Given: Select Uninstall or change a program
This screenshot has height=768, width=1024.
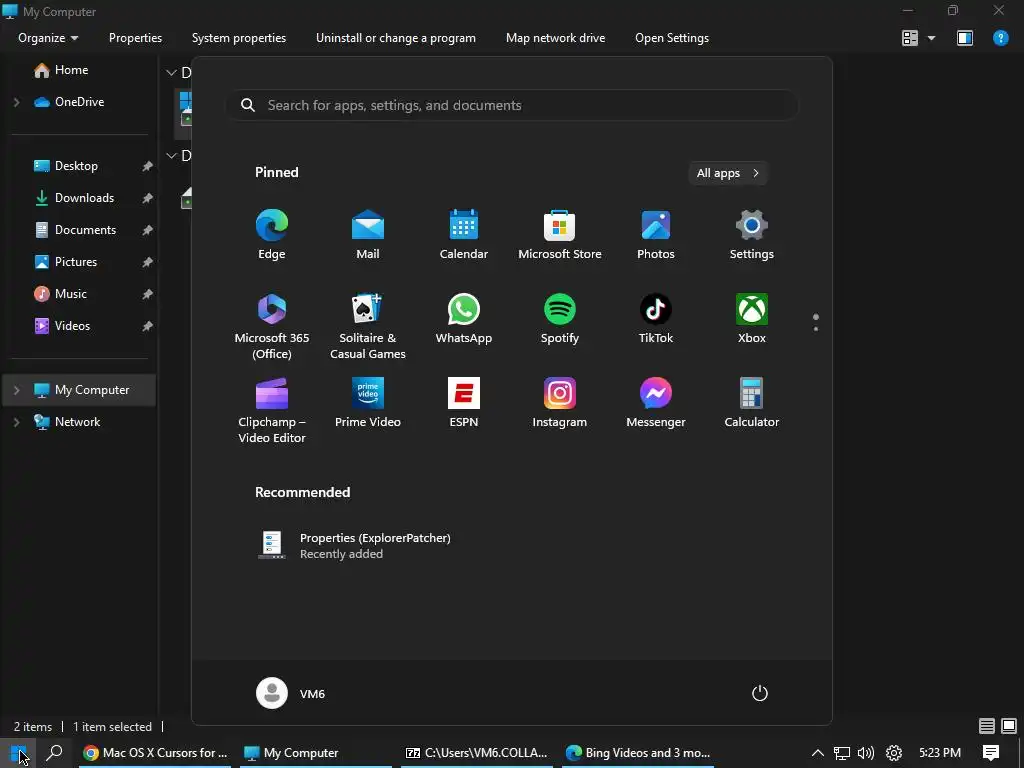Looking at the screenshot, I should point(396,38).
